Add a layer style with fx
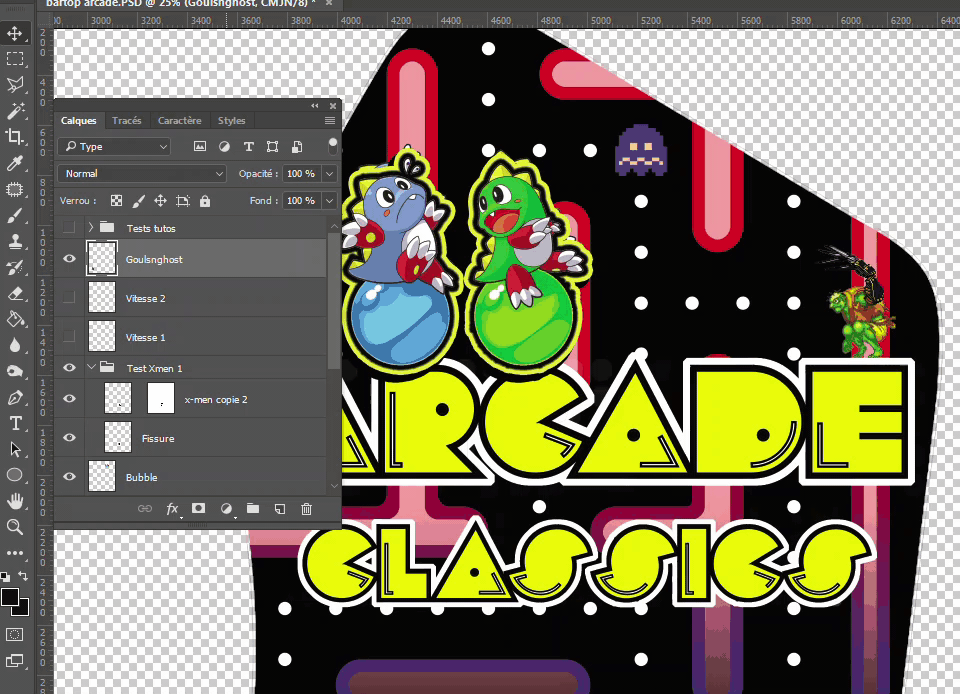 (172, 509)
